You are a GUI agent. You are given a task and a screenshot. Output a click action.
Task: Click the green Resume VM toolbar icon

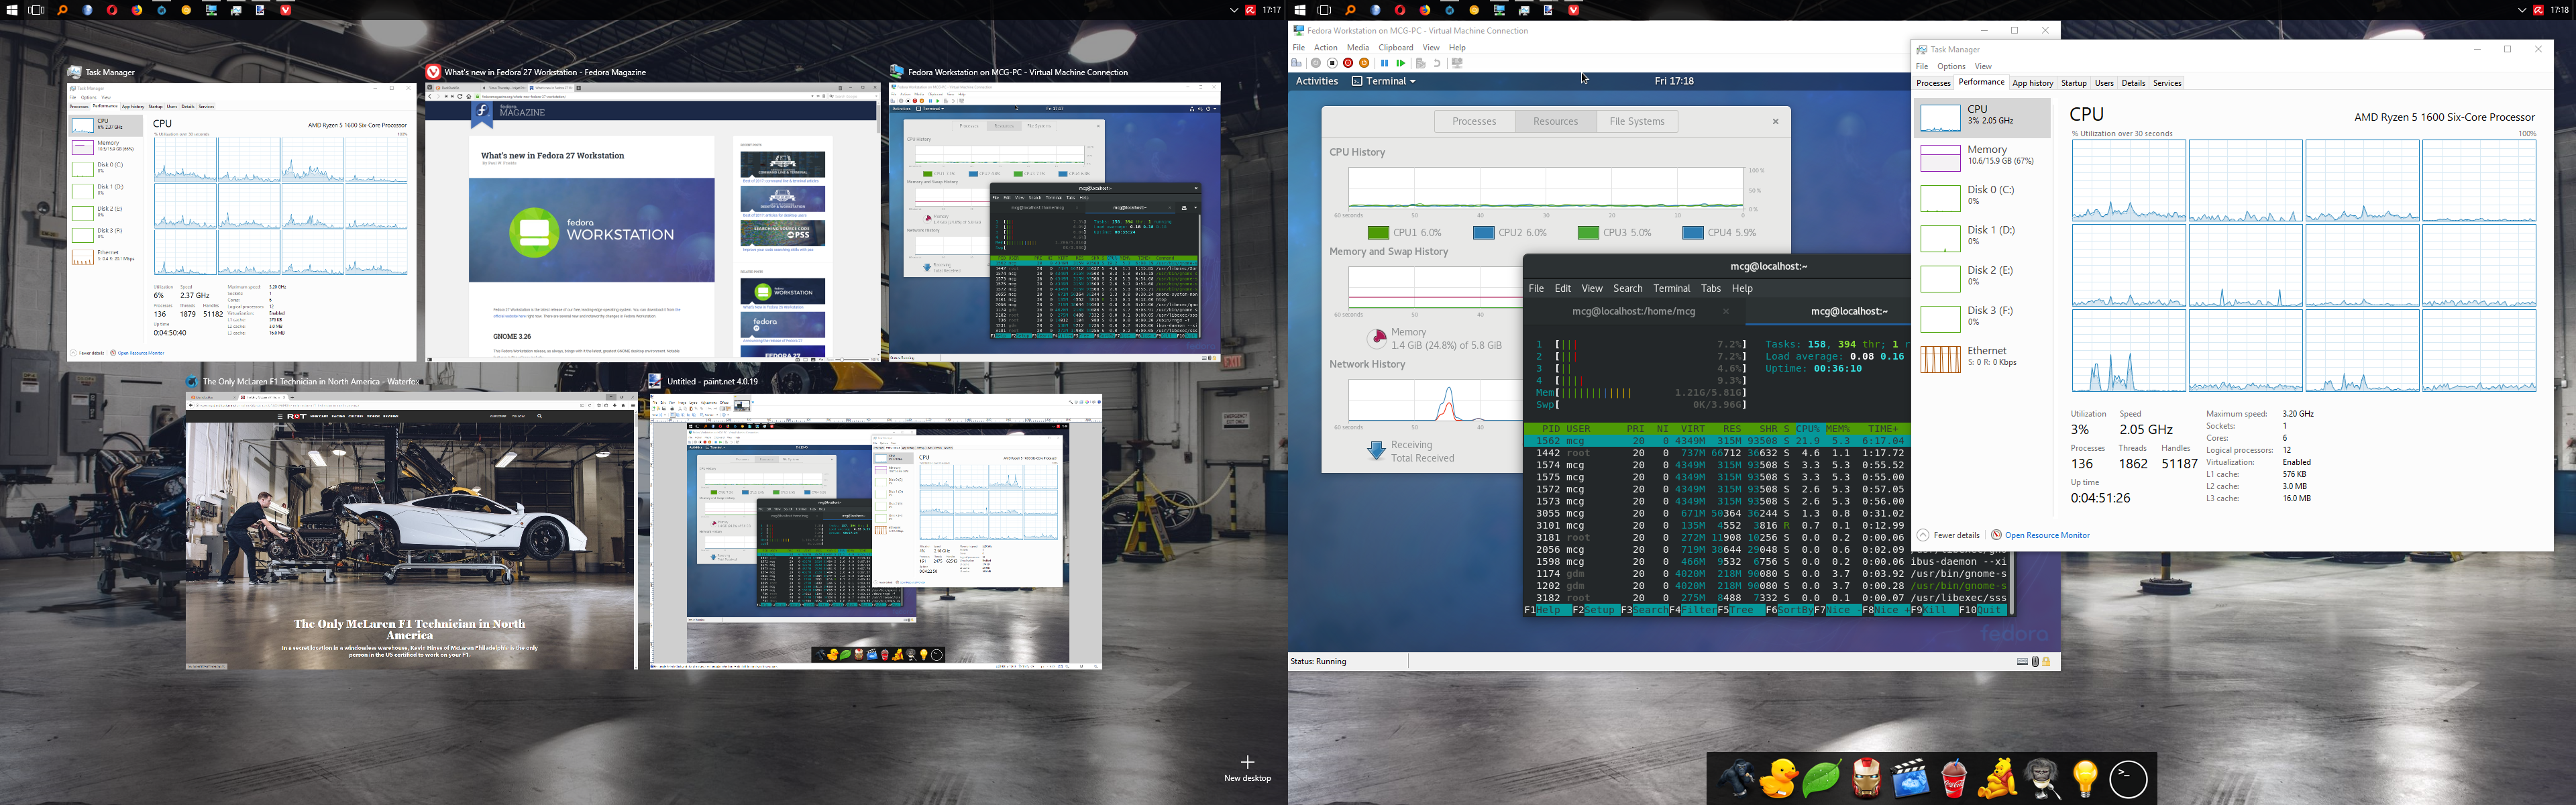(1401, 63)
